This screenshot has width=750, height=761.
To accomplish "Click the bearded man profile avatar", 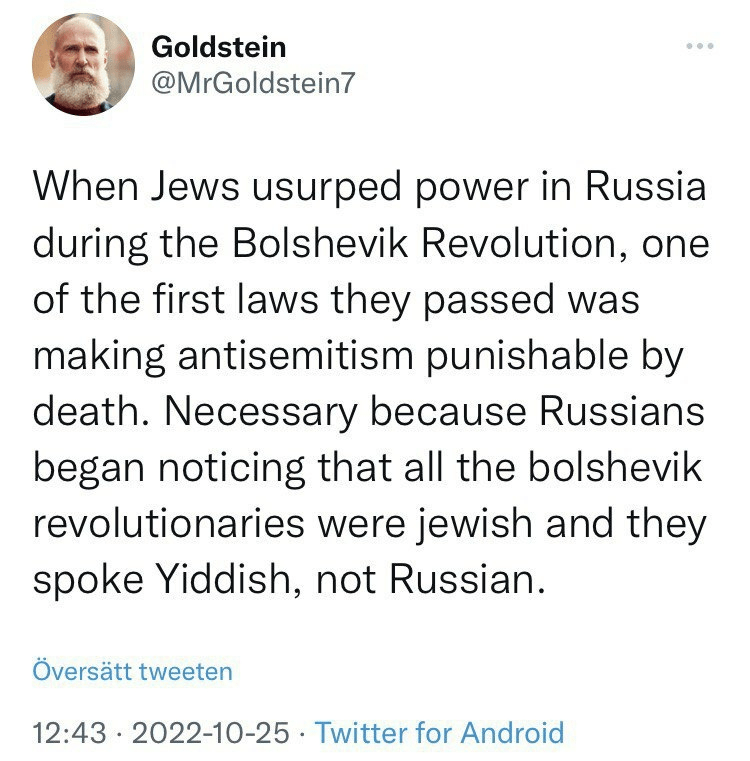I will tap(83, 65).
